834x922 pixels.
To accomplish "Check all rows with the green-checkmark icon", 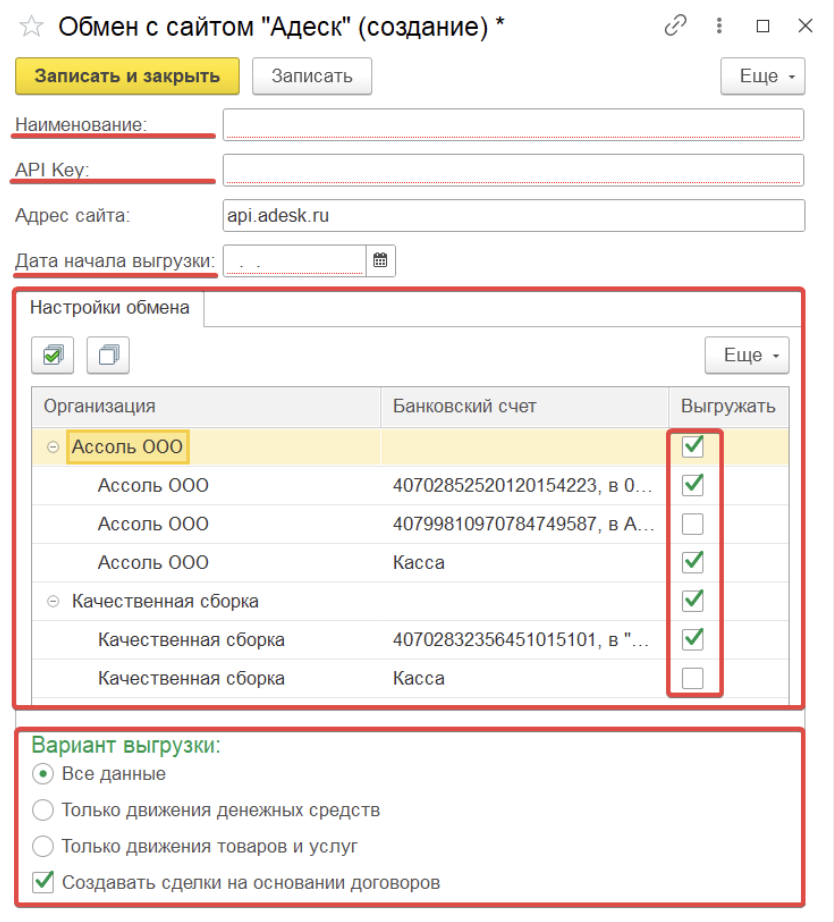I will (x=53, y=355).
